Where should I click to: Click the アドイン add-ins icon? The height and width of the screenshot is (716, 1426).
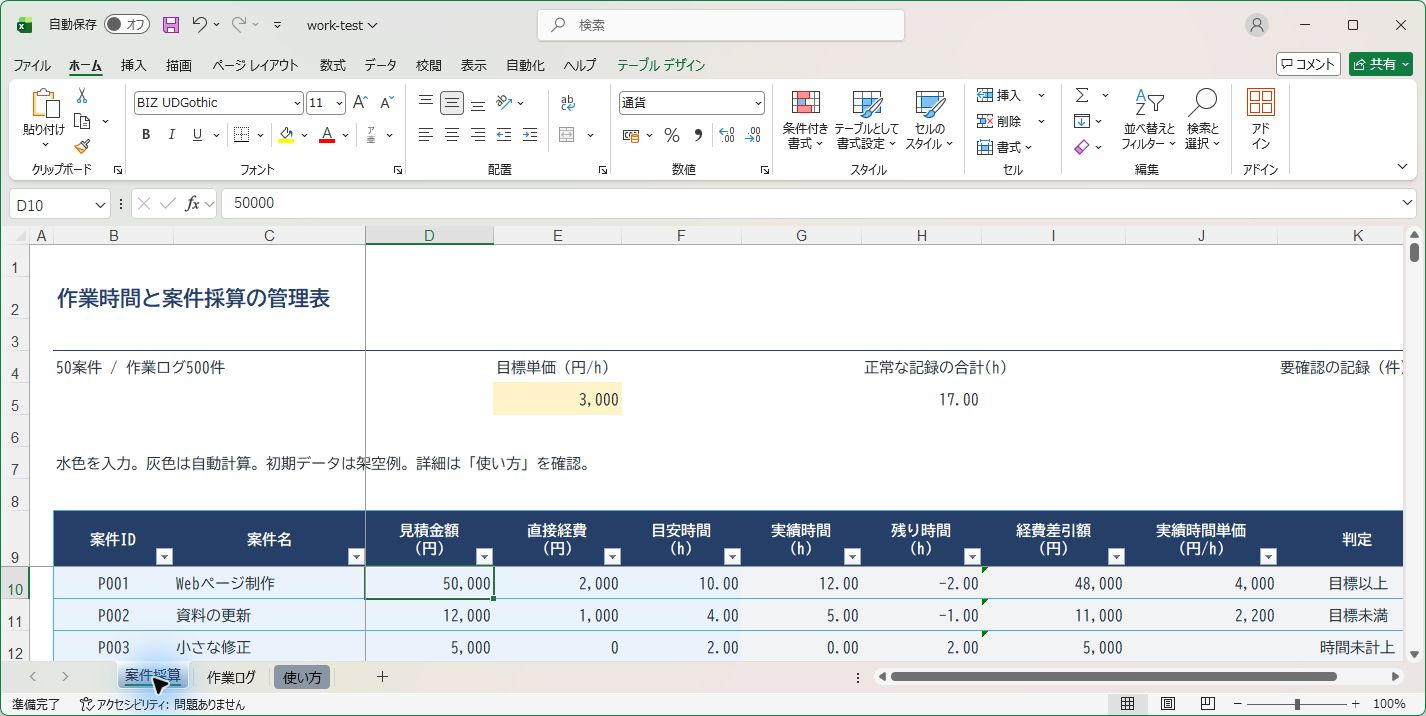[1261, 120]
